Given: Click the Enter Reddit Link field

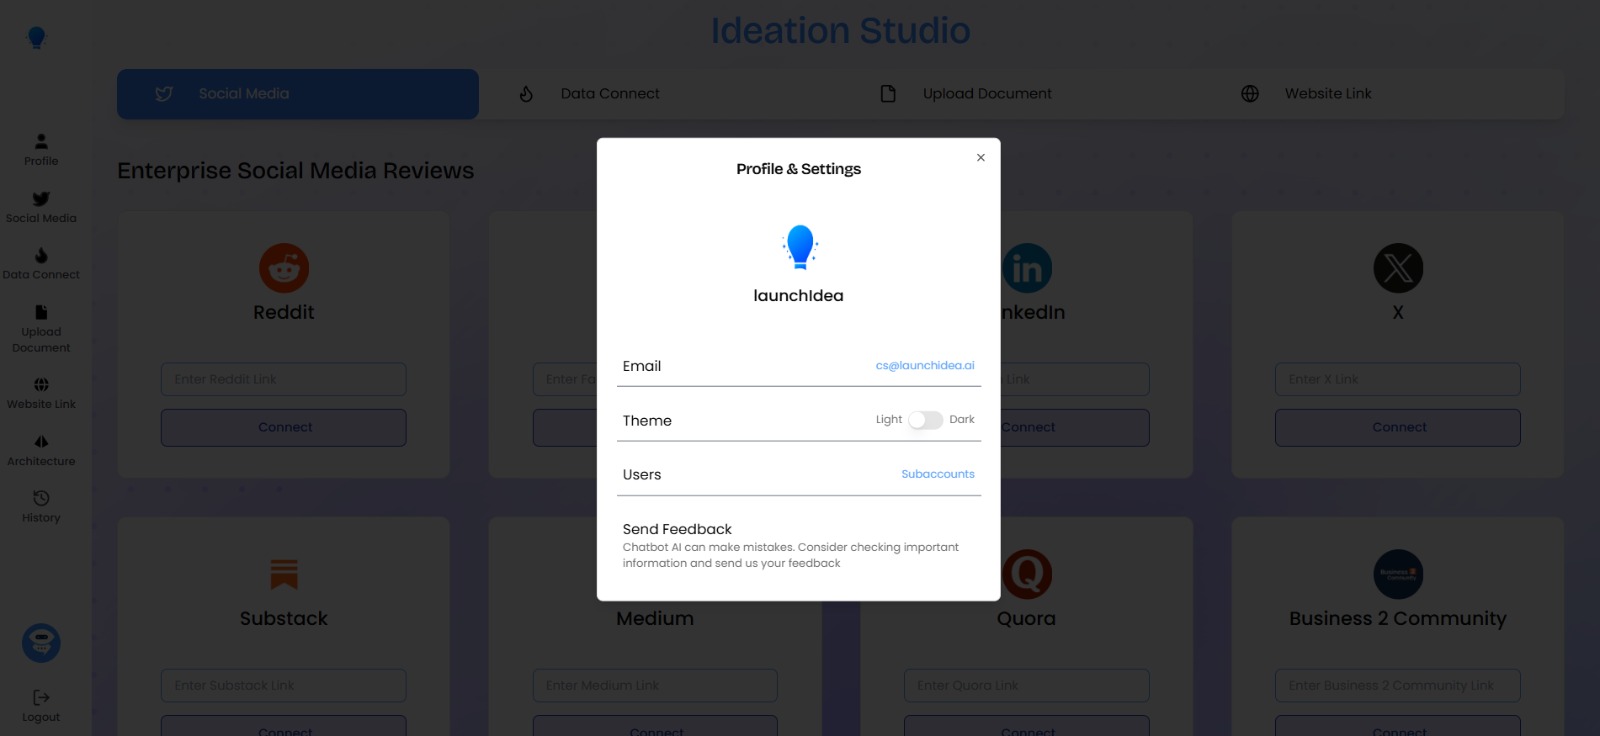Looking at the screenshot, I should point(283,379).
